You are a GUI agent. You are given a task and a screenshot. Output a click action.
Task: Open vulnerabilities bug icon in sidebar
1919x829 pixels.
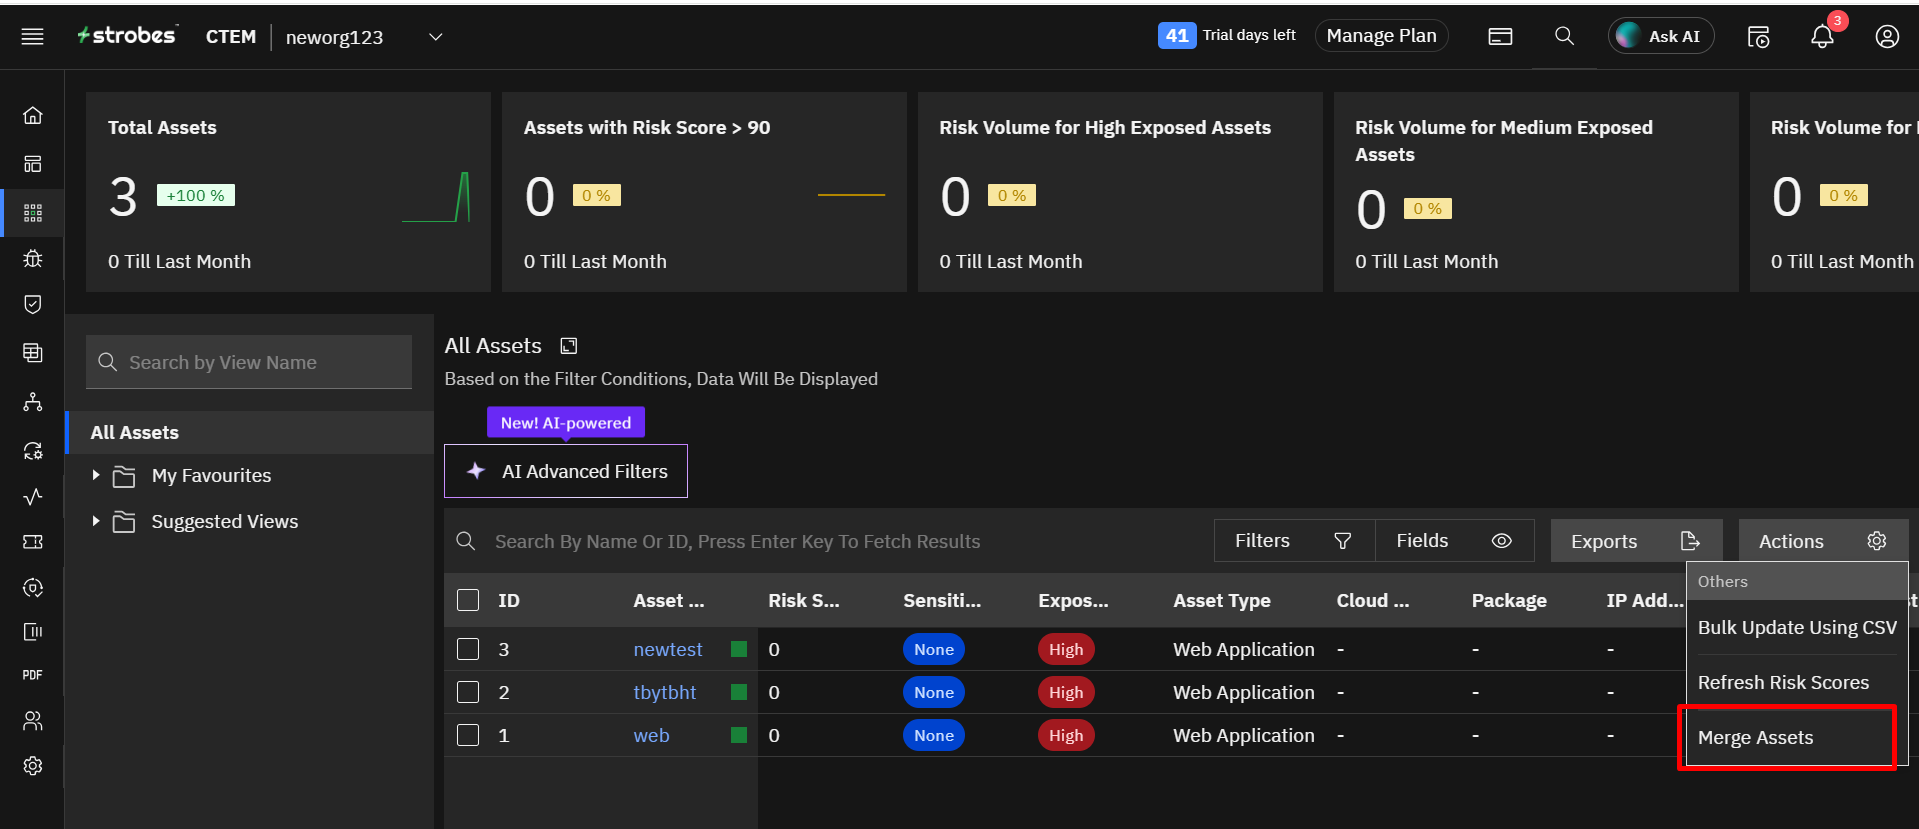coord(33,259)
